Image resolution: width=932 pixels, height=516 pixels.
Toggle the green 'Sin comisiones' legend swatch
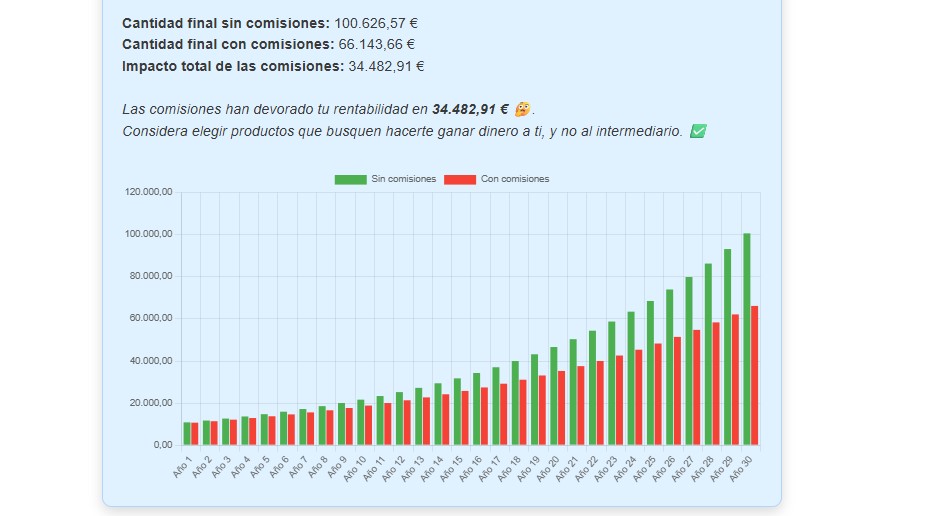tap(350, 180)
